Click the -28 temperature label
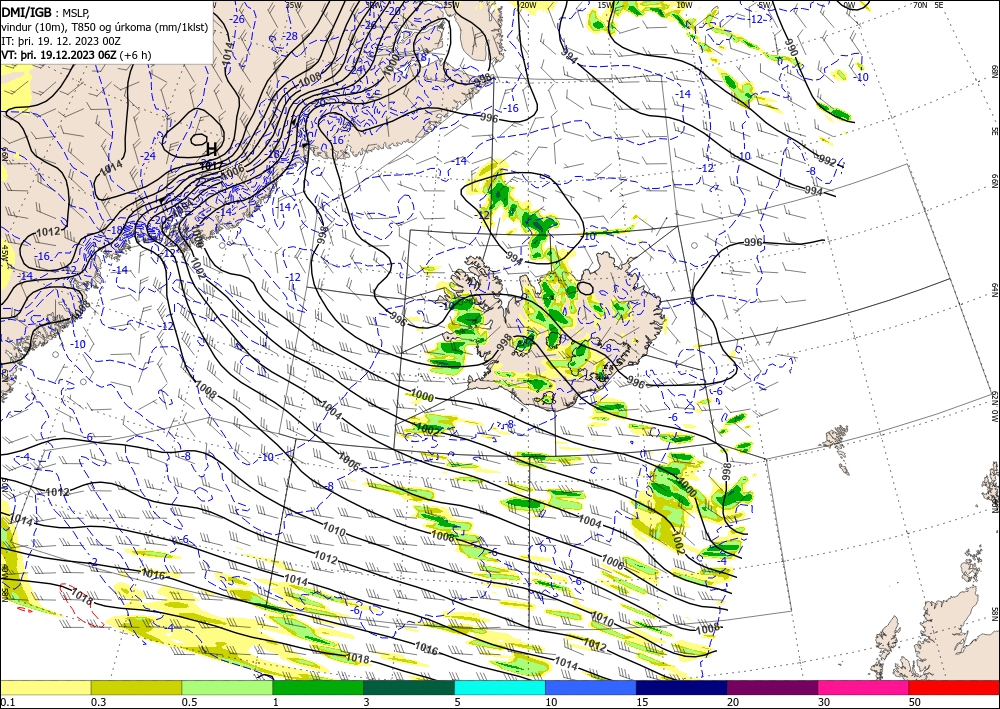 pyautogui.click(x=291, y=36)
